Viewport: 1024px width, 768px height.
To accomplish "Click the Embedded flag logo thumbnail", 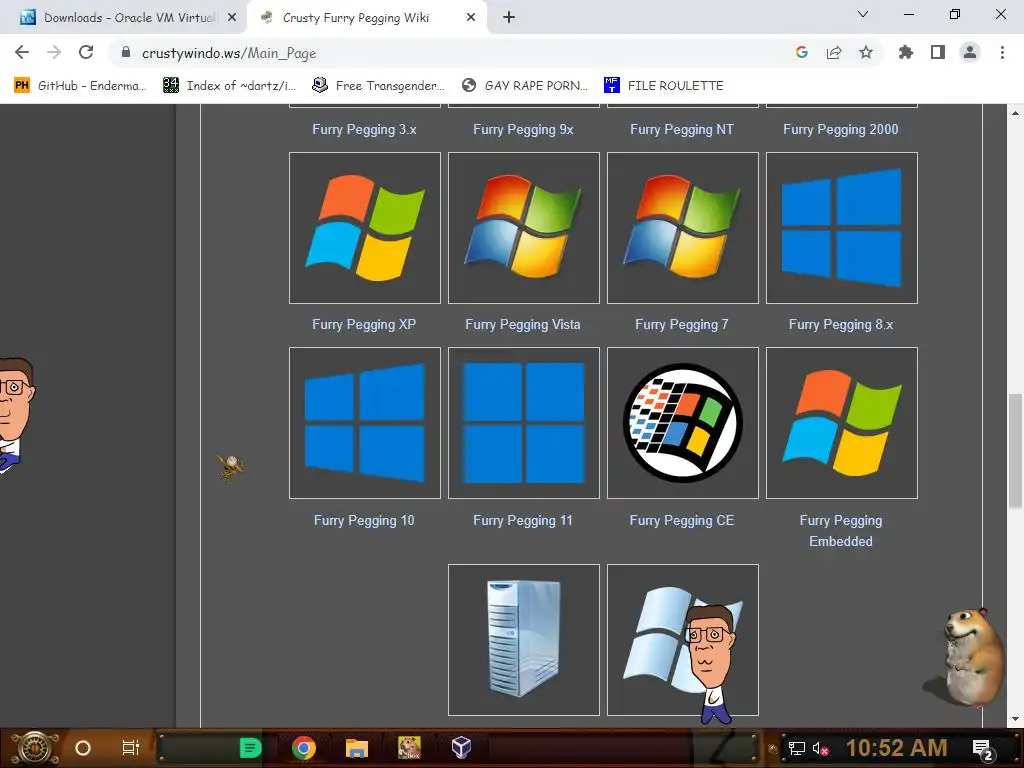I will (x=842, y=423).
